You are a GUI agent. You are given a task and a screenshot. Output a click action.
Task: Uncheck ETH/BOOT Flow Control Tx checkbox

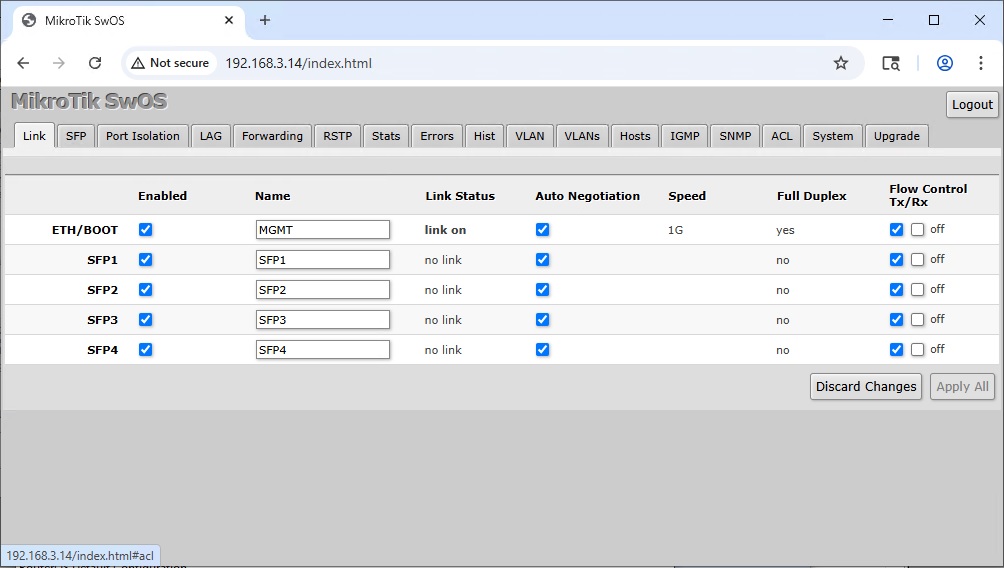coord(896,229)
